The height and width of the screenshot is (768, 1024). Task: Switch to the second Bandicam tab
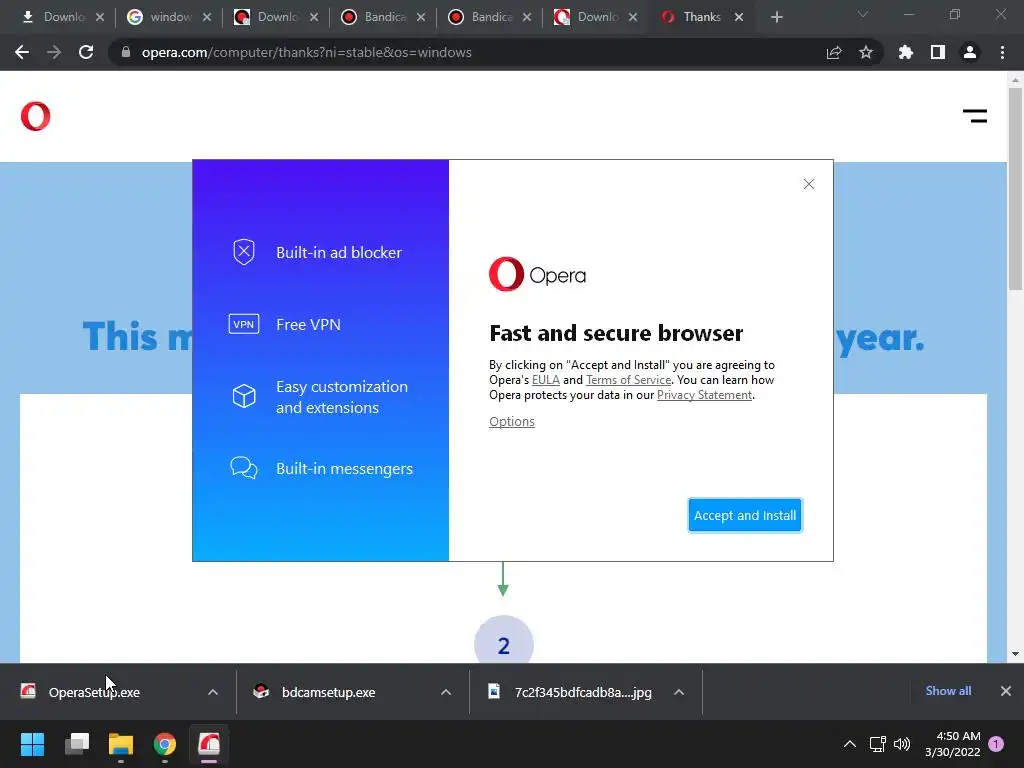point(490,17)
